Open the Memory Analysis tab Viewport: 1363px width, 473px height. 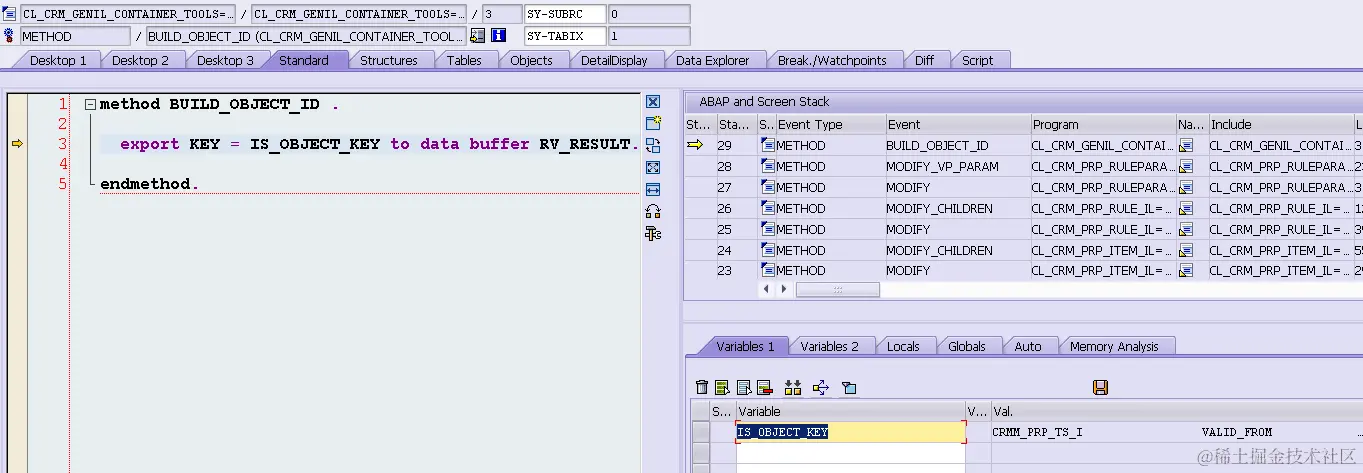coord(1114,346)
